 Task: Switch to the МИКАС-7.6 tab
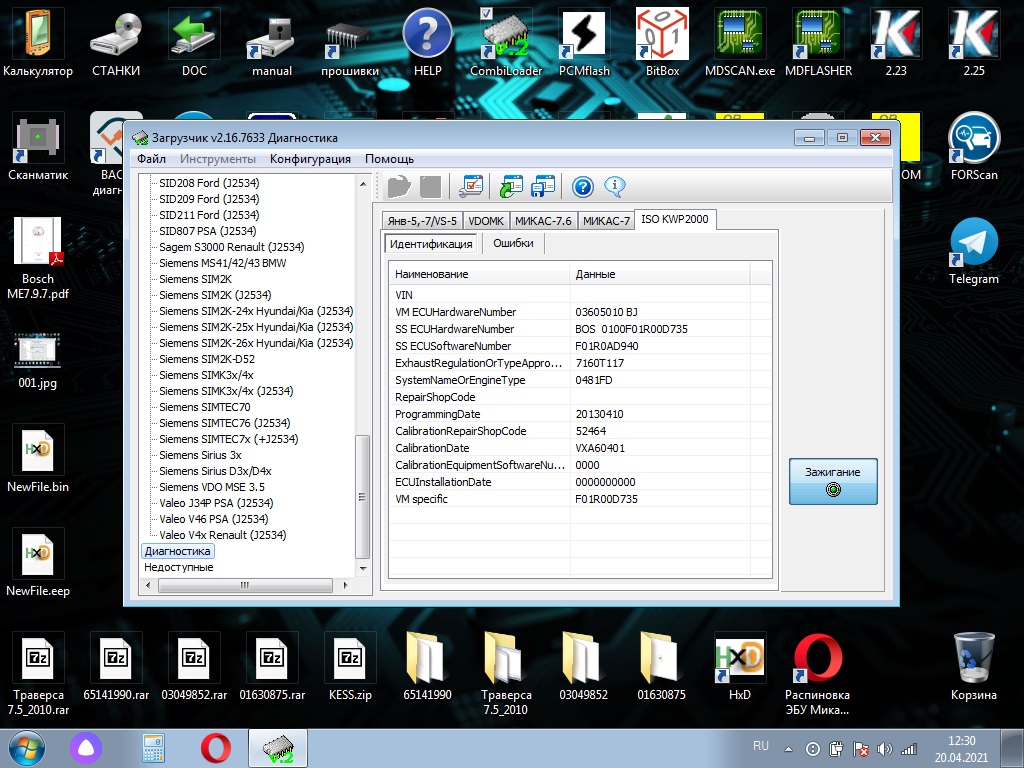(543, 221)
